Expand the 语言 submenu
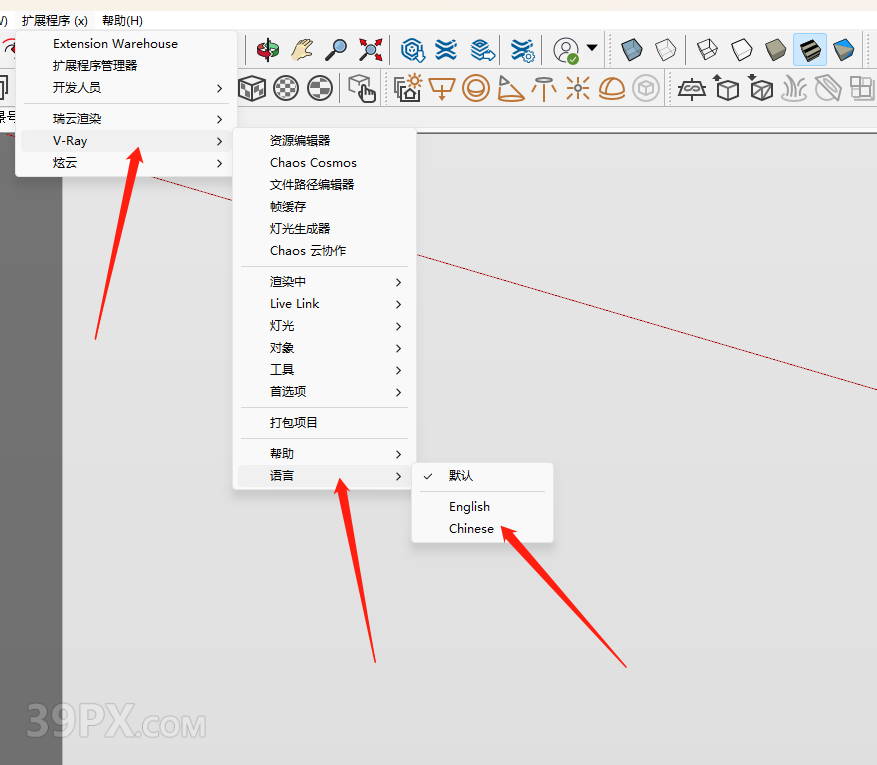The width and height of the screenshot is (877, 765). click(x=324, y=476)
